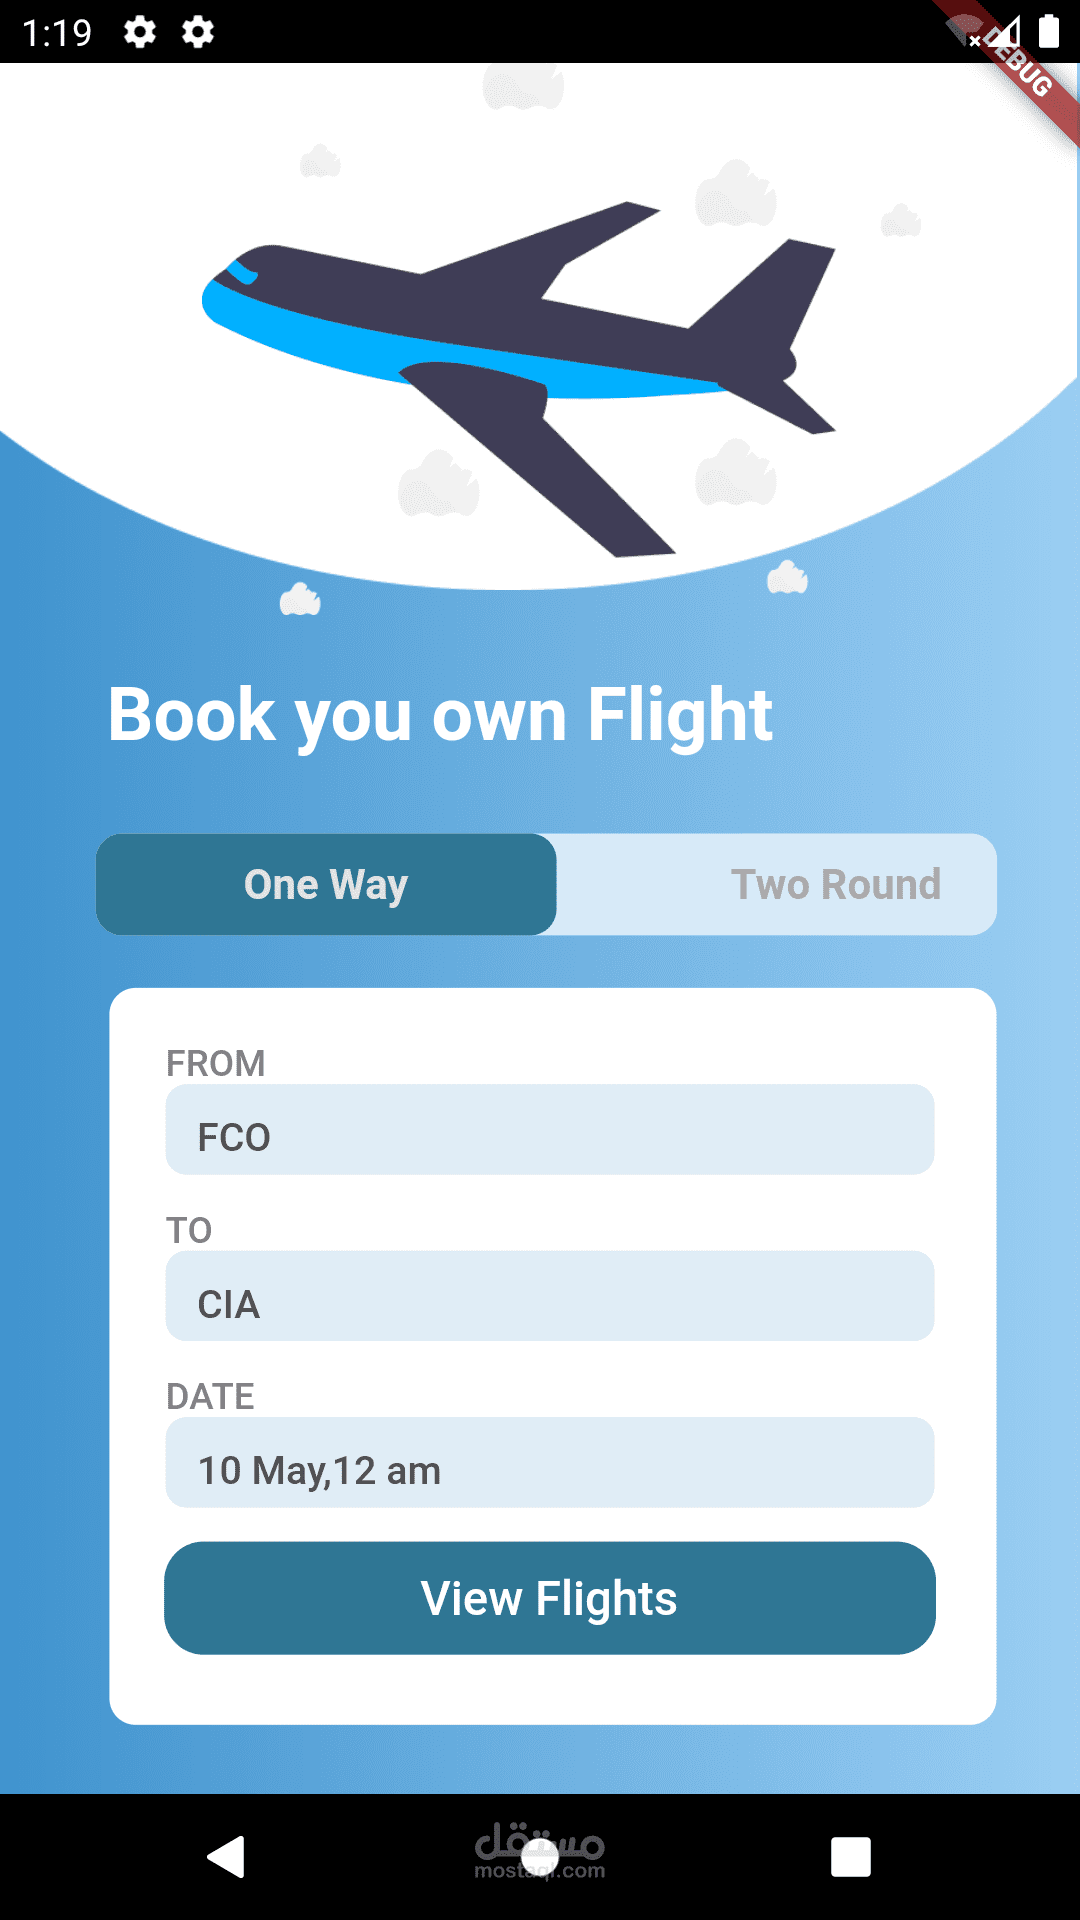Tap the clock time in status bar
Screen dimensions: 1080x1920
pos(57,33)
